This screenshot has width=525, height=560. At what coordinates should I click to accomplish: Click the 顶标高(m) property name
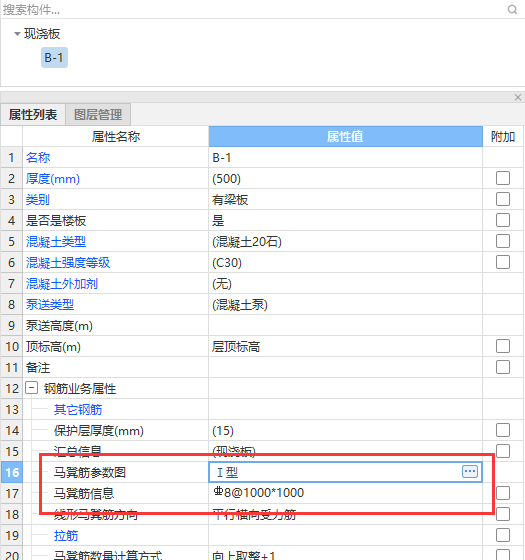(x=53, y=346)
